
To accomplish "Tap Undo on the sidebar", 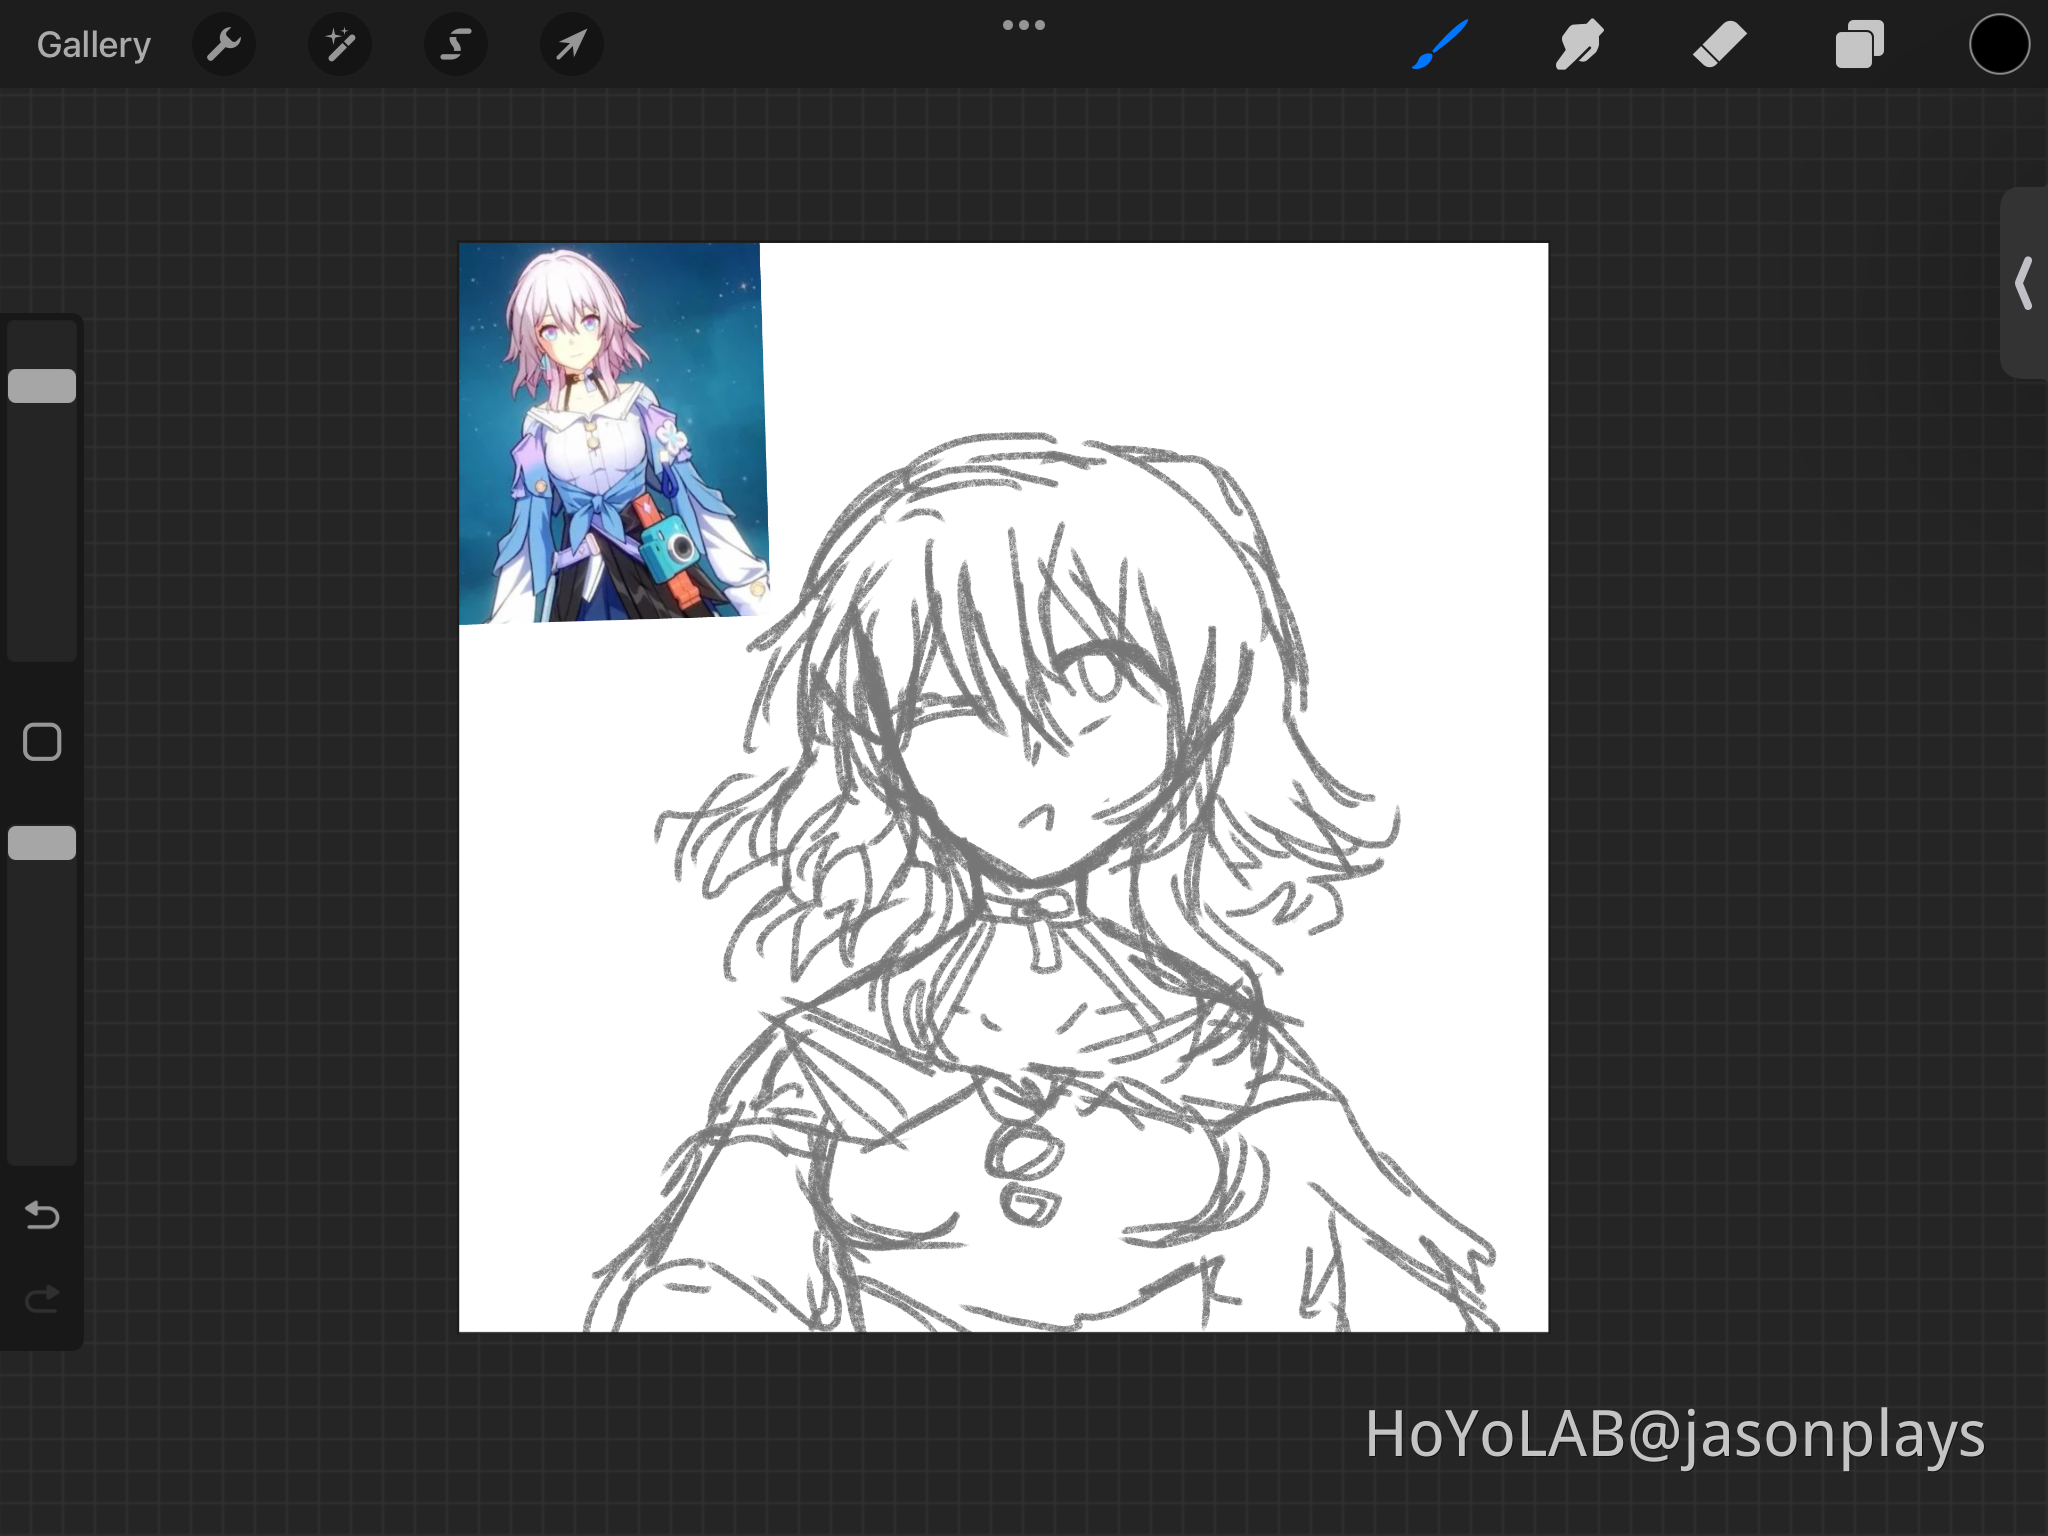I will coord(41,1216).
